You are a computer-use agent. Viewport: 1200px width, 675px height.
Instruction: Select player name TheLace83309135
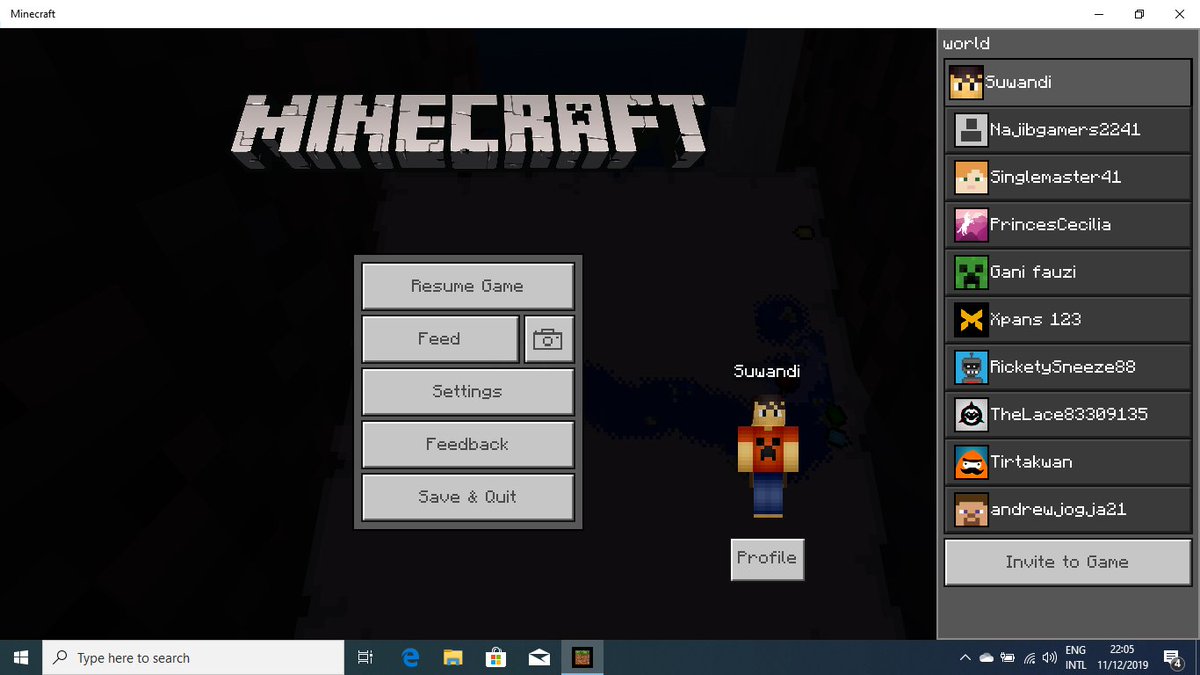coord(1069,415)
